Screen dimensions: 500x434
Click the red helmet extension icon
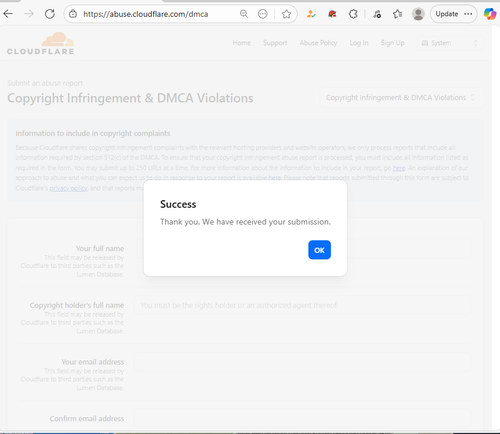pos(332,14)
